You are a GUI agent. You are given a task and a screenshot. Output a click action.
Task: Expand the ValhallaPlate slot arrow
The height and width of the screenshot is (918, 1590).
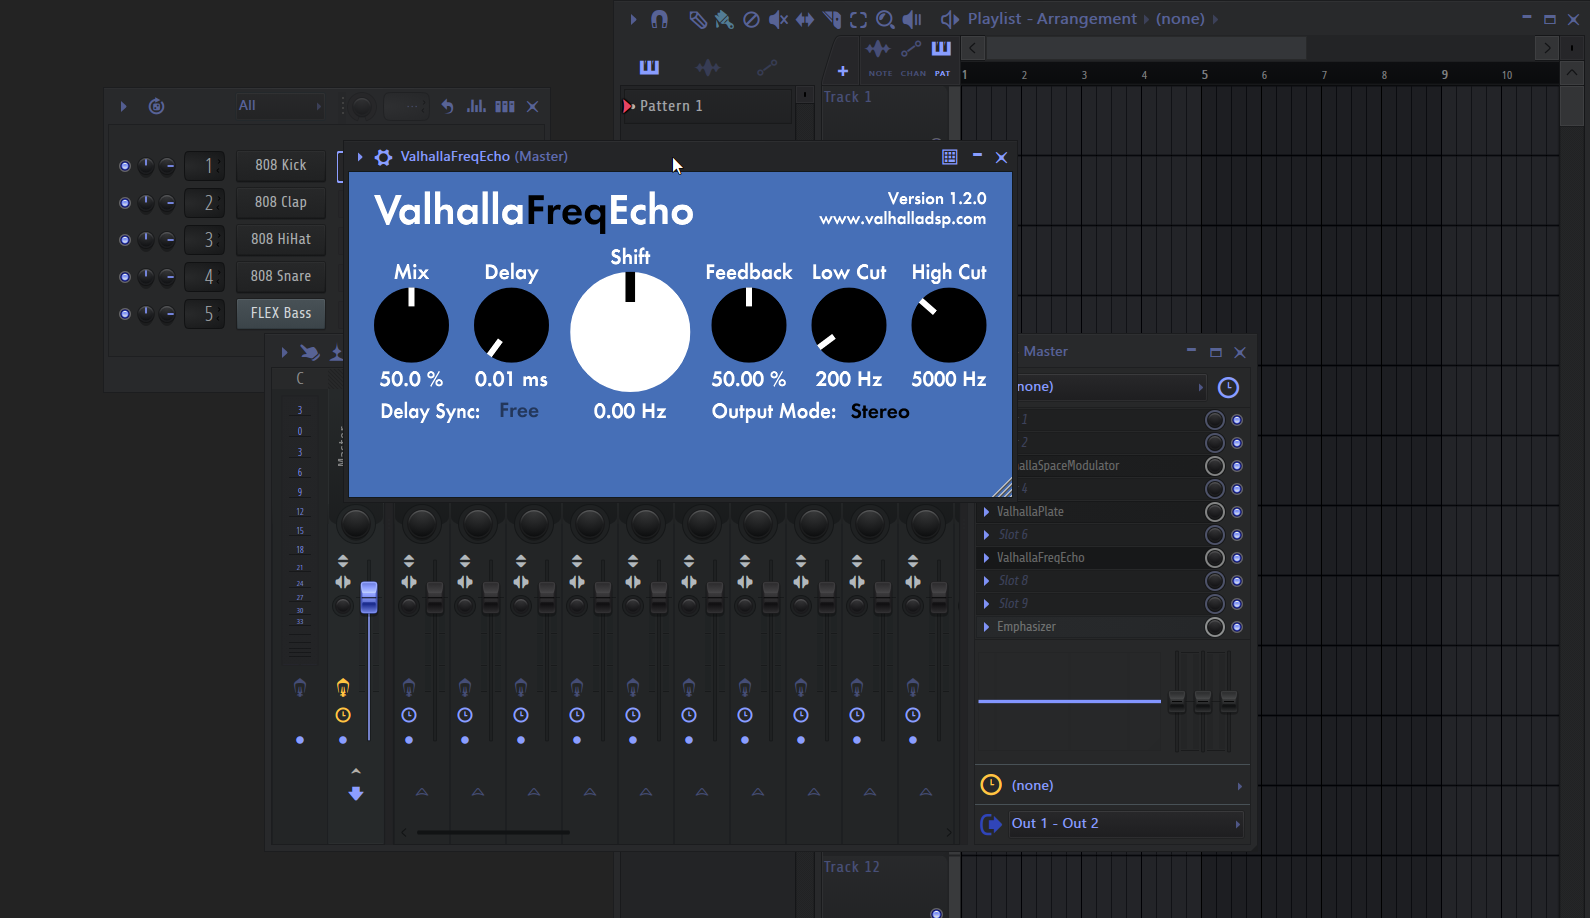tap(987, 512)
